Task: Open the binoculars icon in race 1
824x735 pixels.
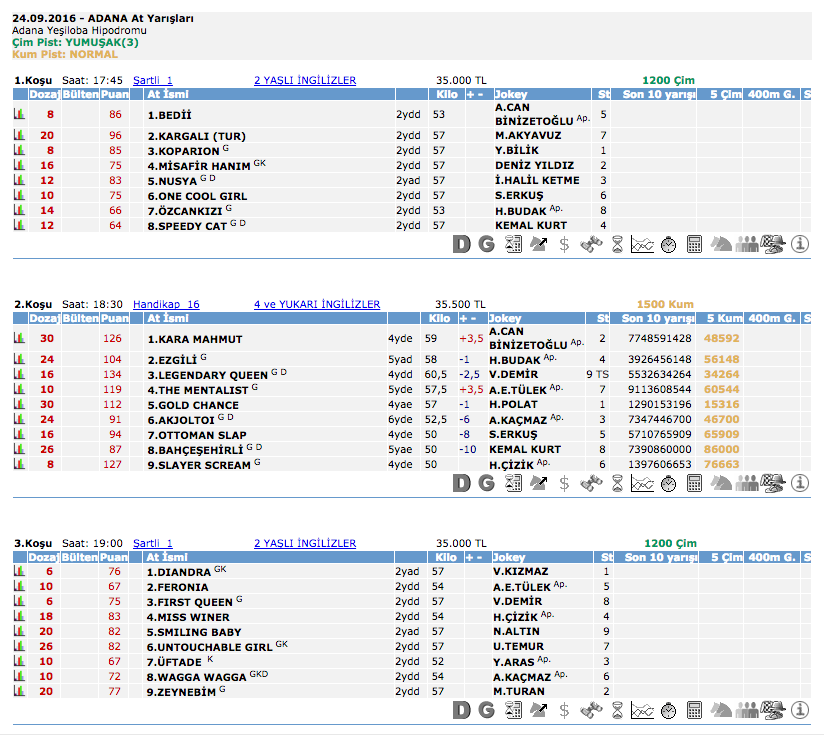Action: click(x=591, y=244)
